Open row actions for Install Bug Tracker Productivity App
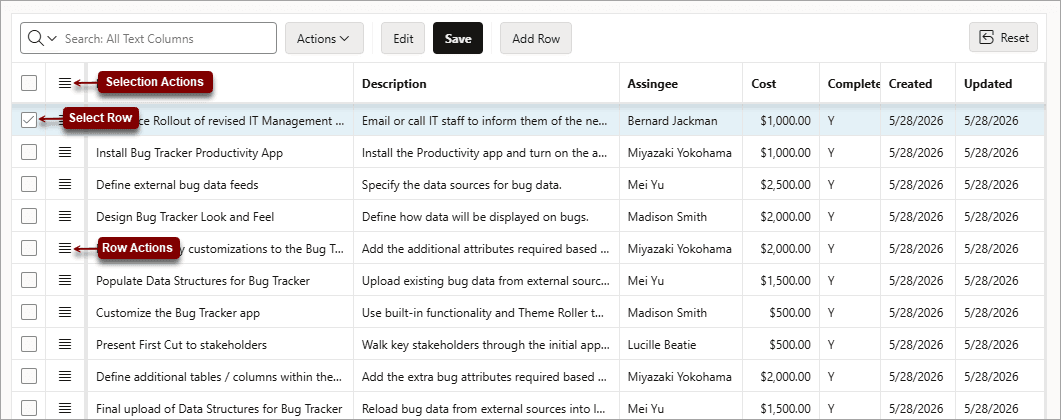This screenshot has width=1061, height=420. [64, 152]
